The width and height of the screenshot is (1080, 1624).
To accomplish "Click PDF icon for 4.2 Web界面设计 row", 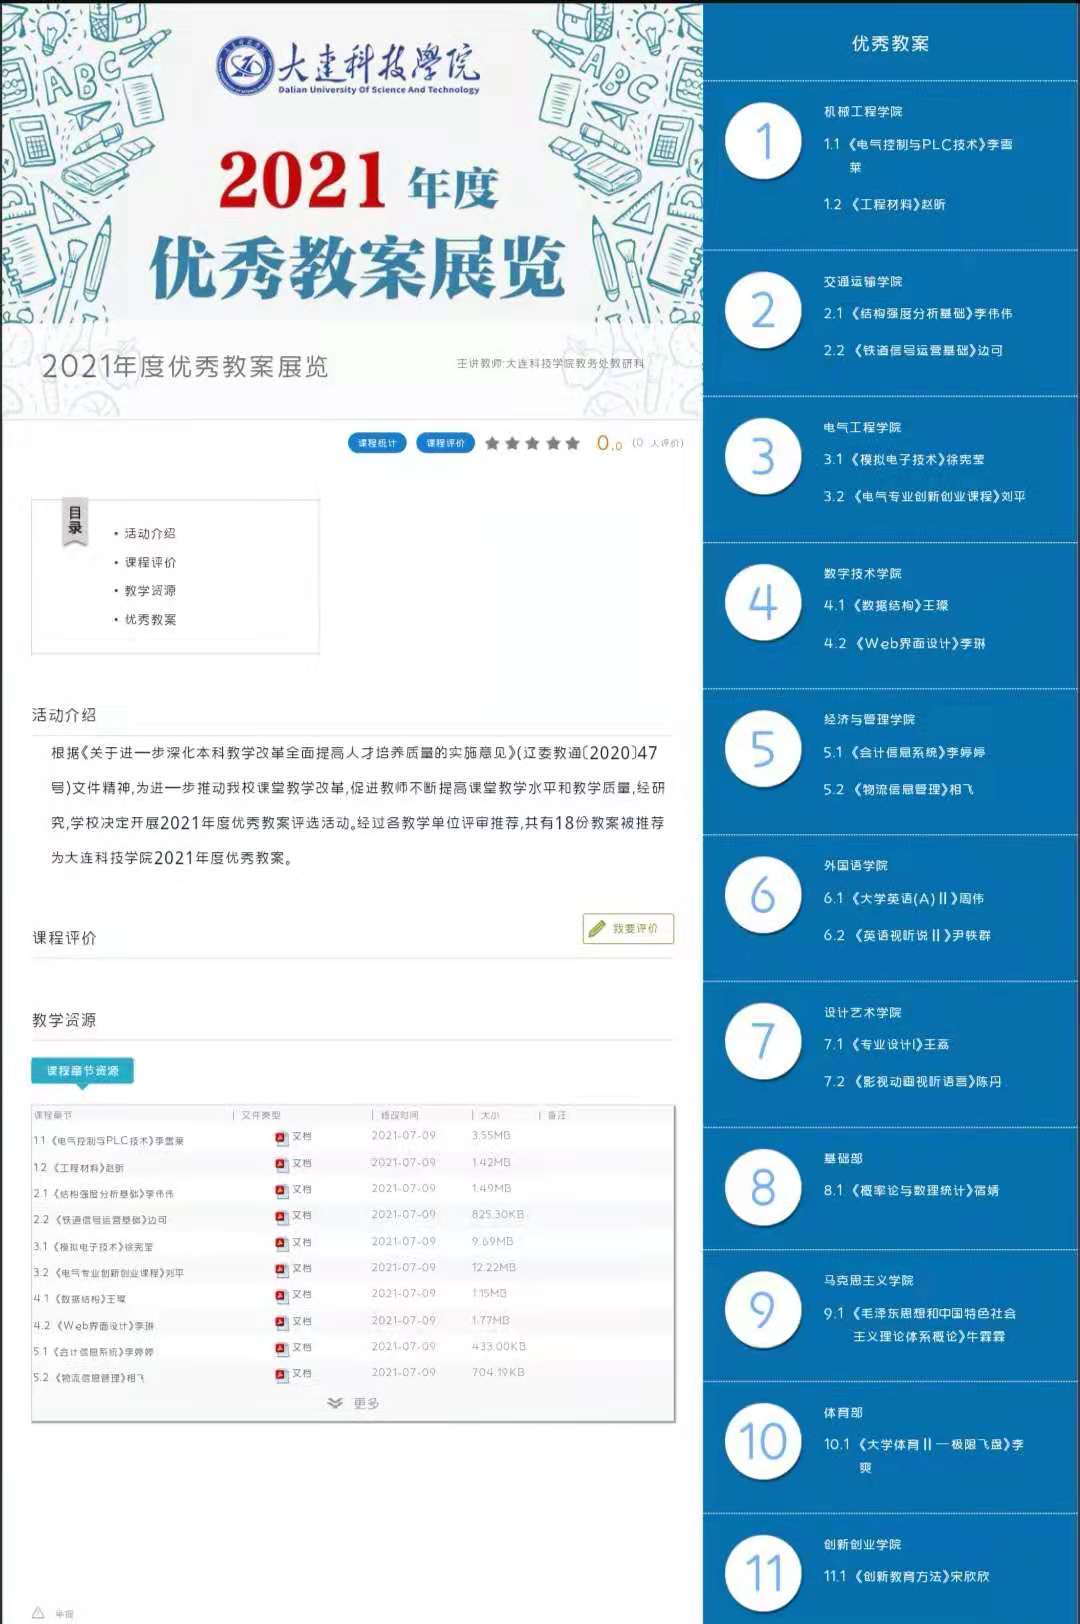I will click(281, 1322).
